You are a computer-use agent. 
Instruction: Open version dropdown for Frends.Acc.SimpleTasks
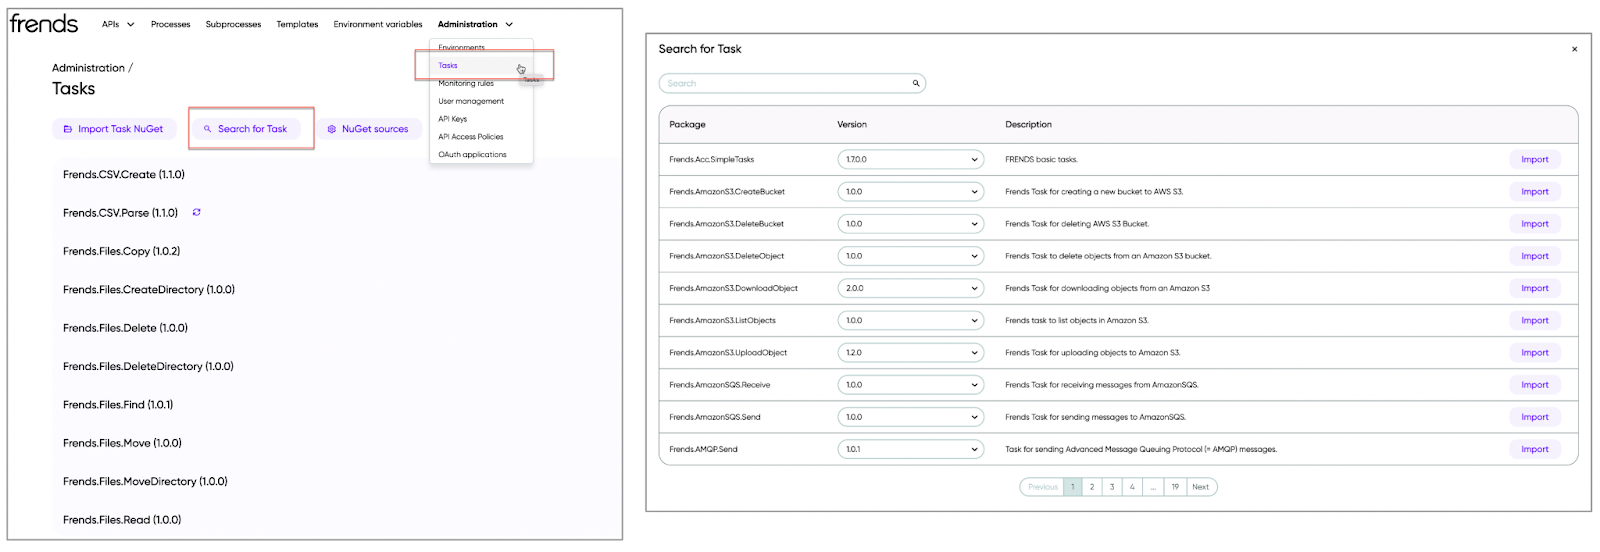pyautogui.click(x=910, y=159)
